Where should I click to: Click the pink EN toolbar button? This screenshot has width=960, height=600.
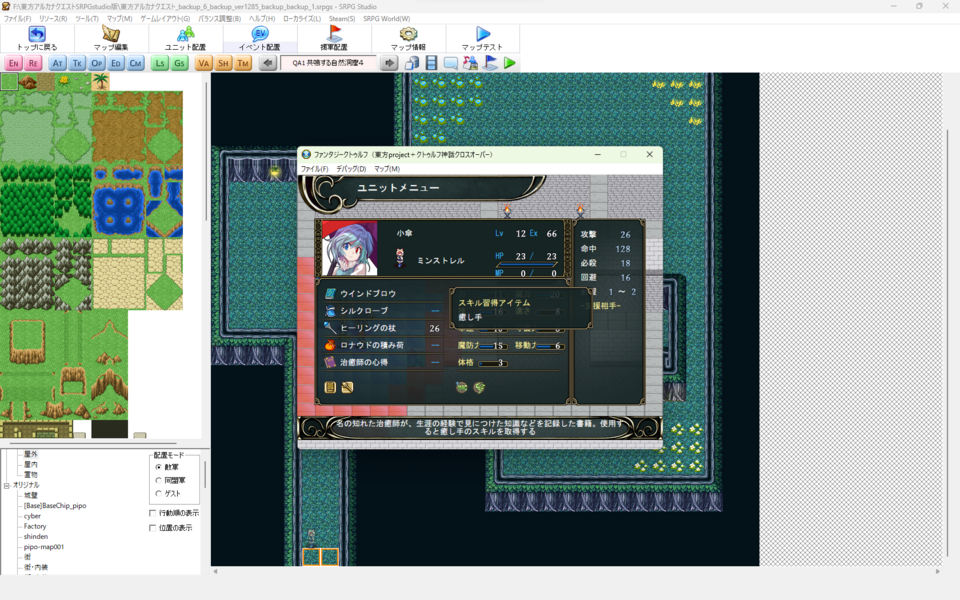pos(13,63)
